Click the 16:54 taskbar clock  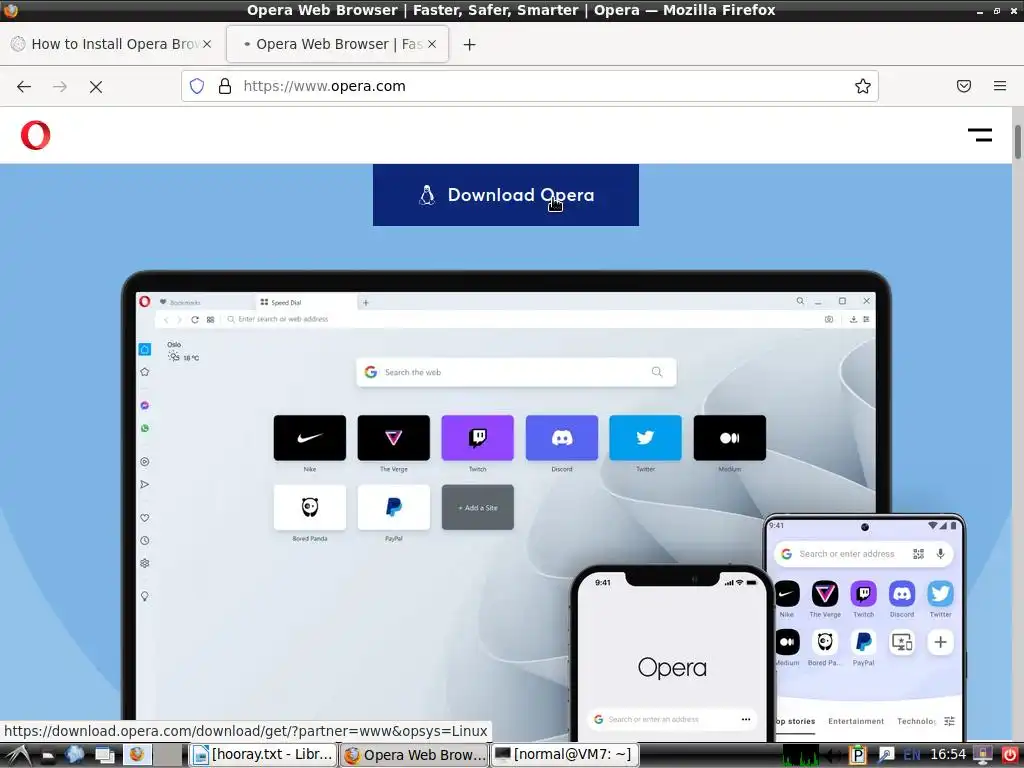point(948,755)
